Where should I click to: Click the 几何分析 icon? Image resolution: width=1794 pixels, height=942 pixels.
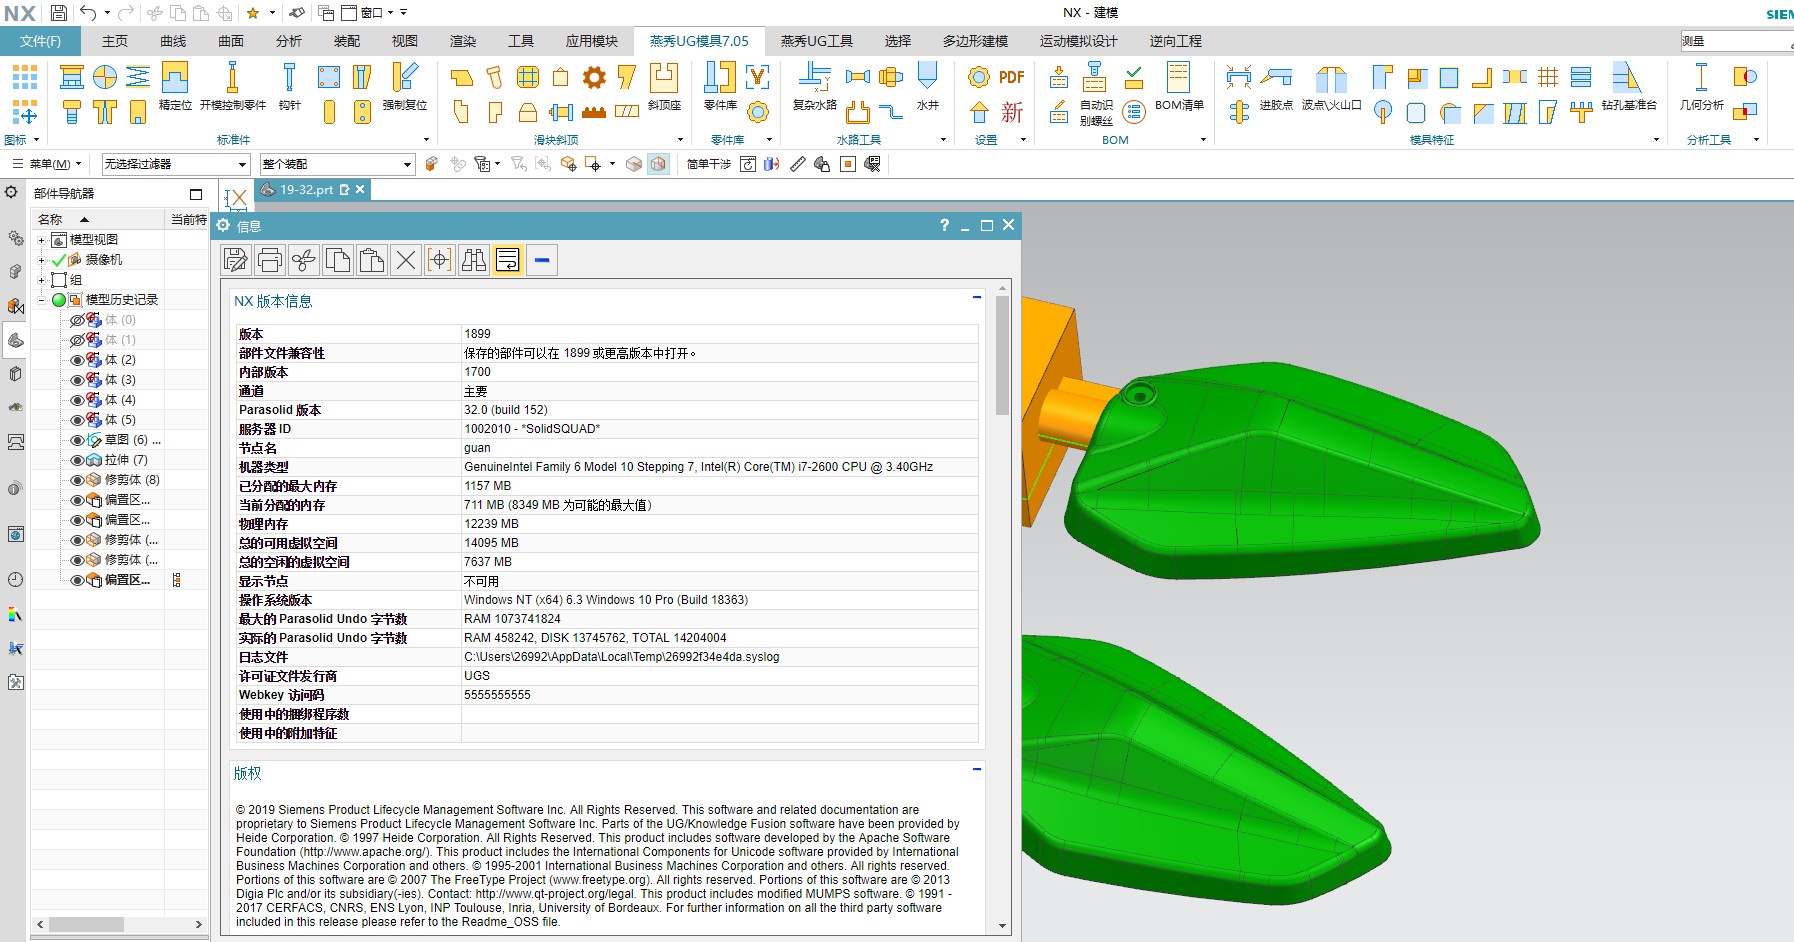click(1701, 78)
